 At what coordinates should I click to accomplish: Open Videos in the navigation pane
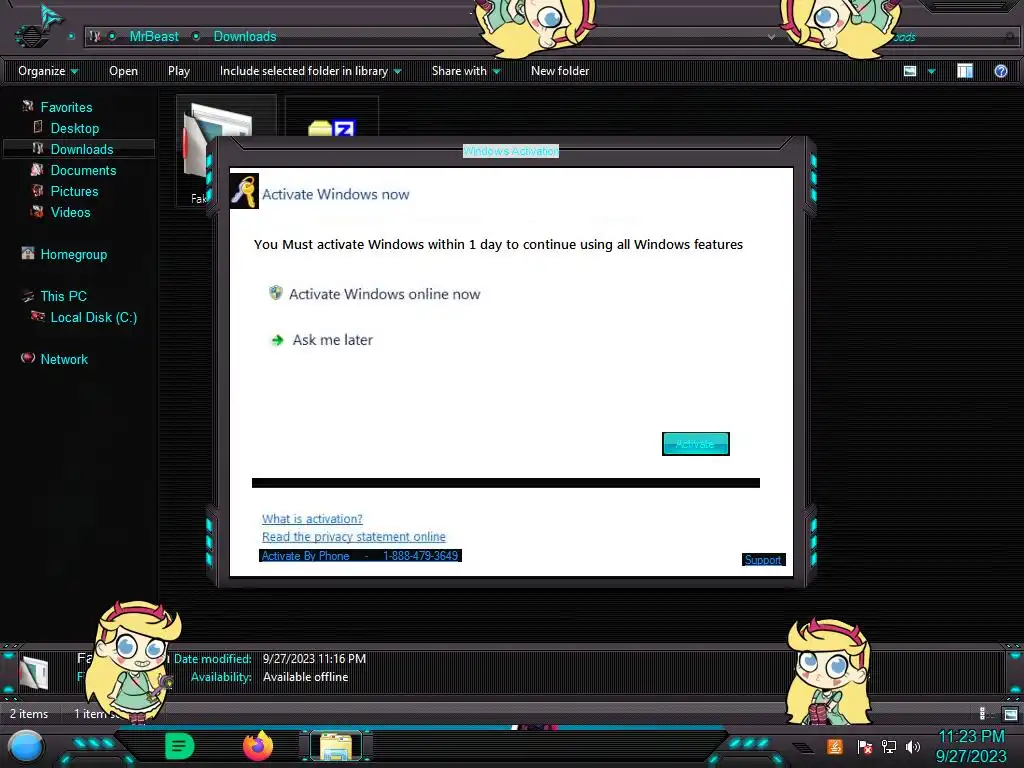click(x=70, y=212)
